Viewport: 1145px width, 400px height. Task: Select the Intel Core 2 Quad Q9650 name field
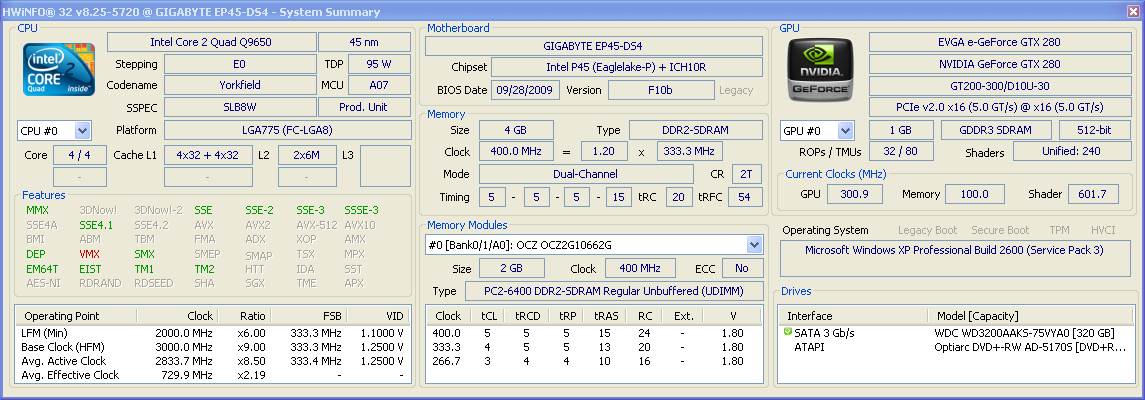click(x=211, y=42)
